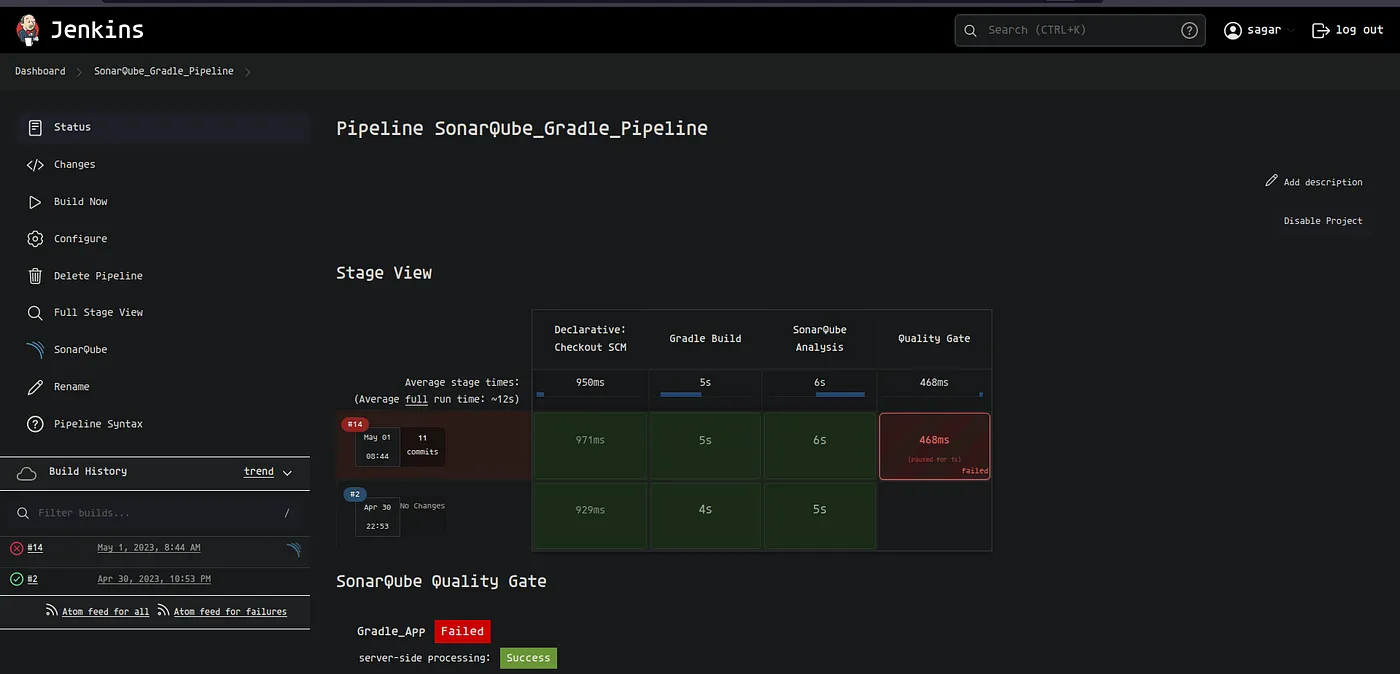The height and width of the screenshot is (674, 1400).
Task: Click the Add description link
Action: click(1314, 181)
